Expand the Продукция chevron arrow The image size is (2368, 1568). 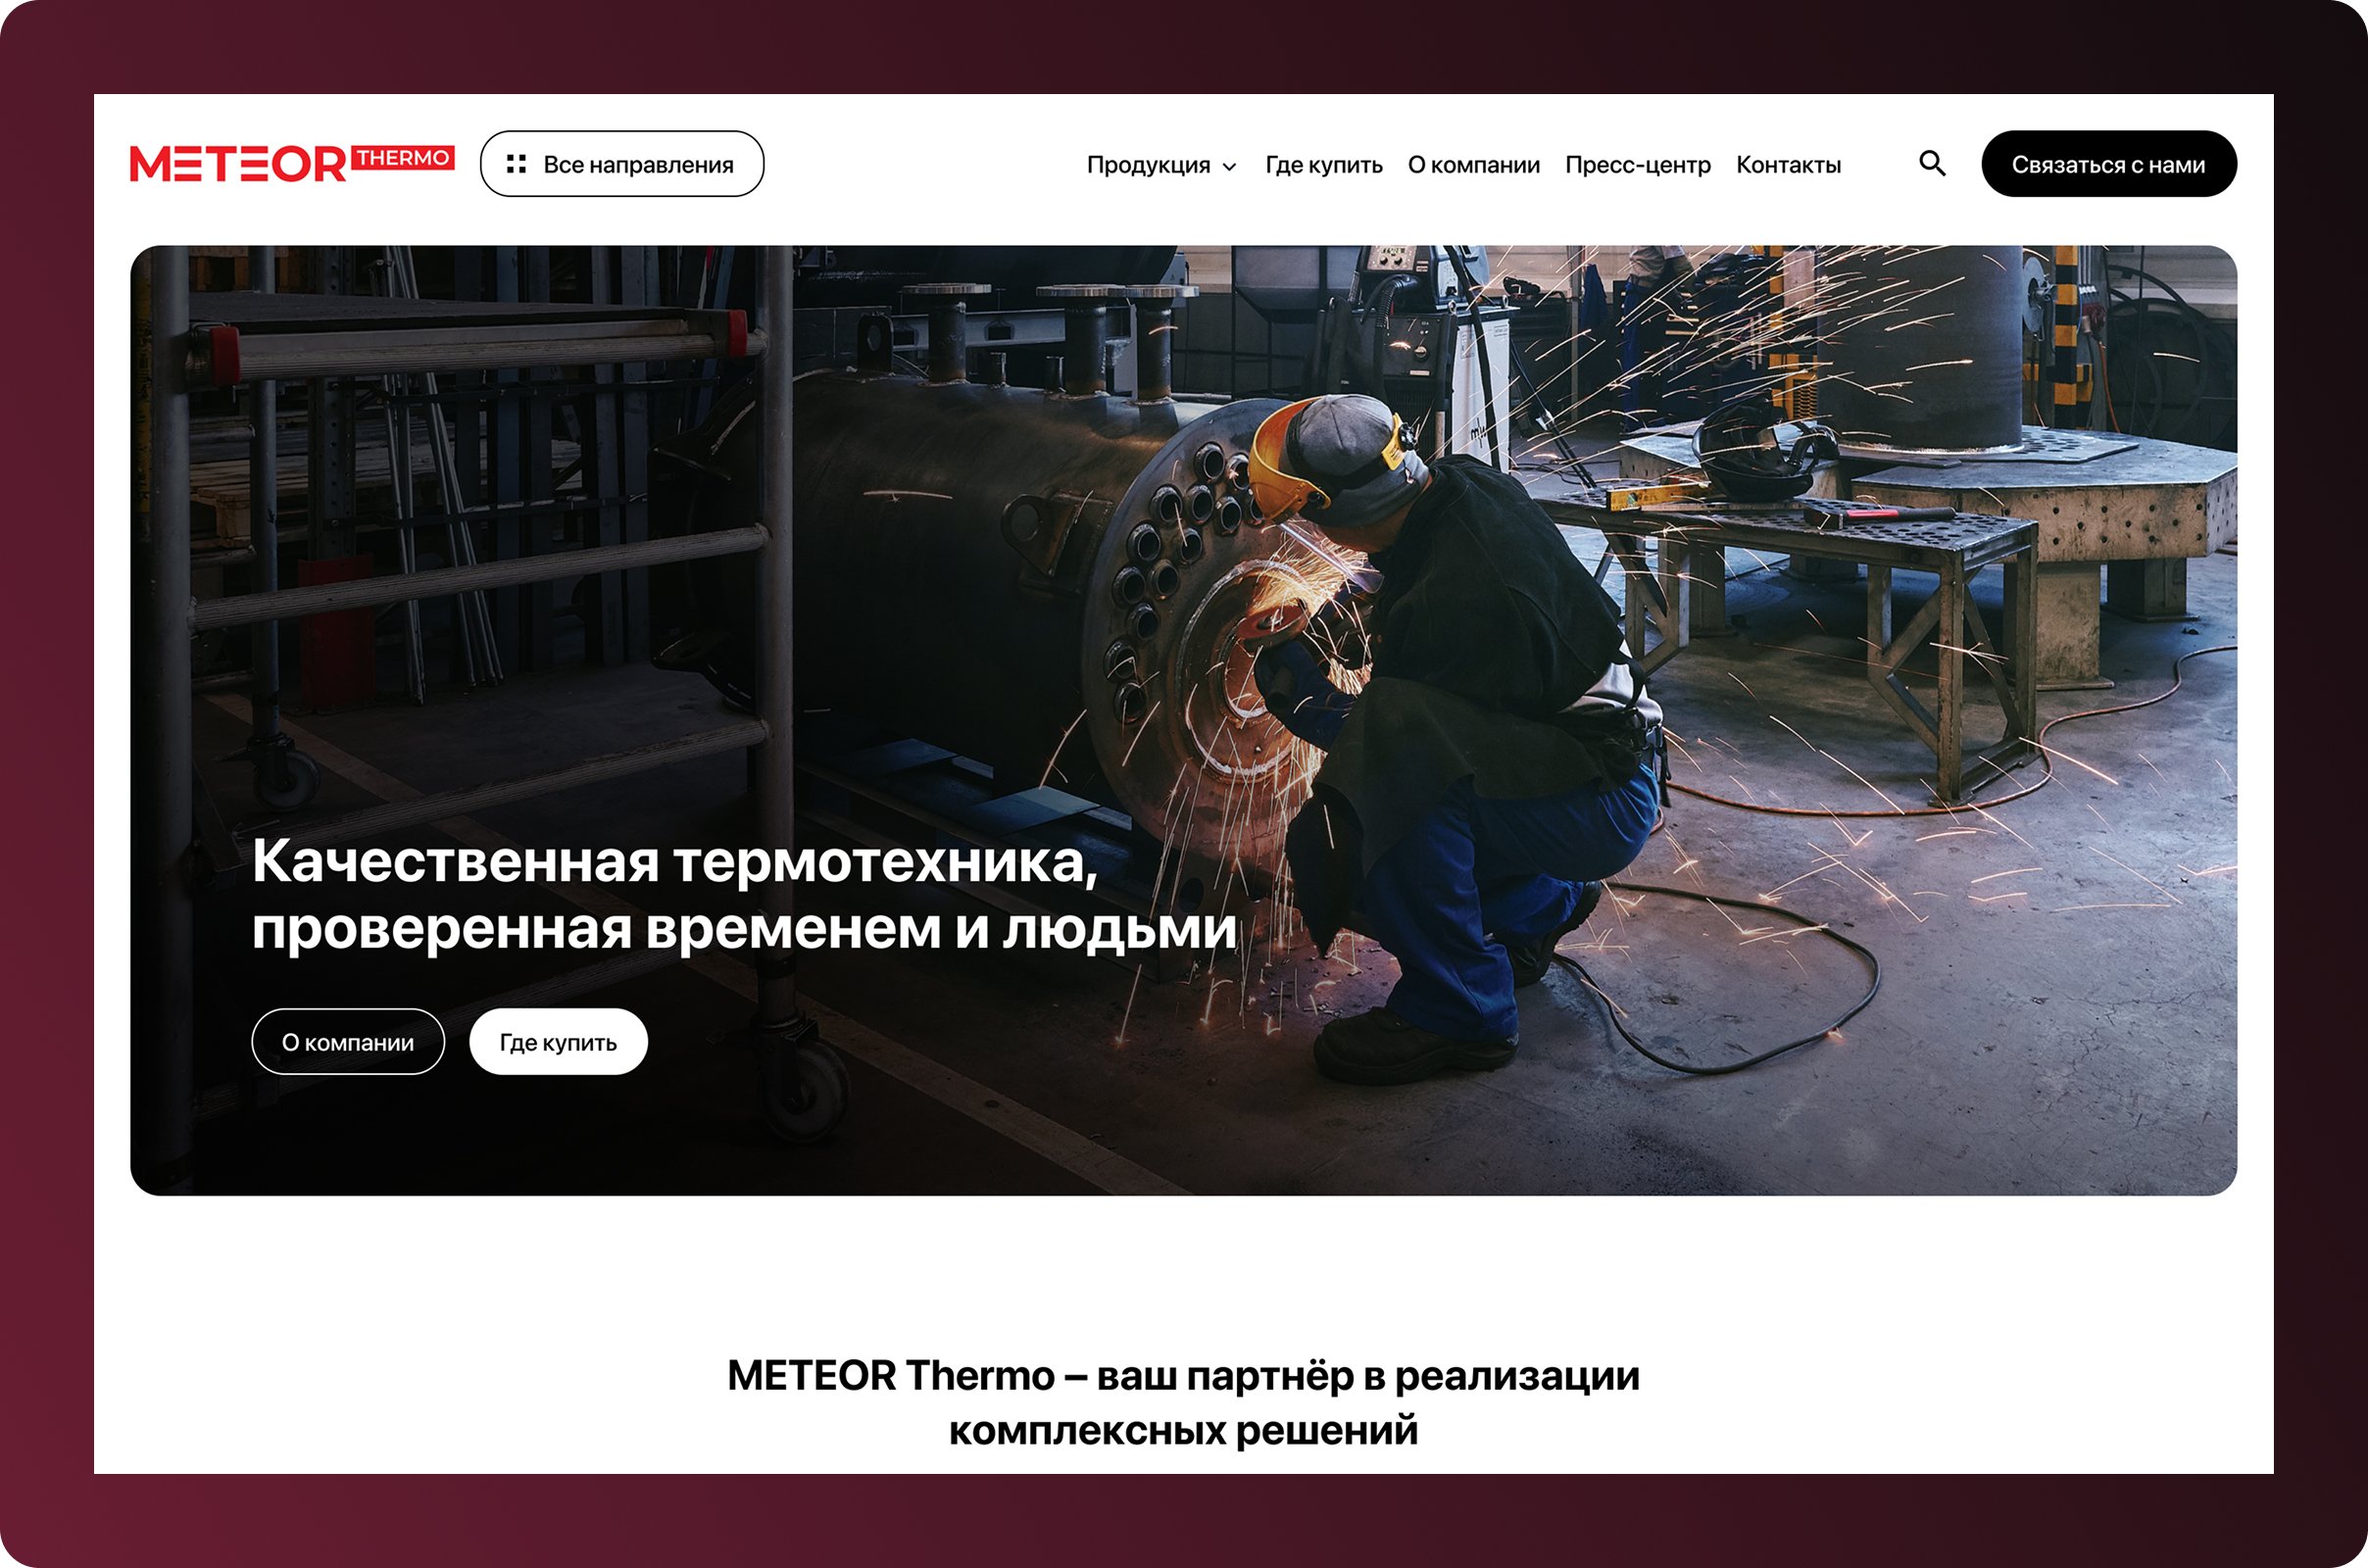pyautogui.click(x=1229, y=167)
